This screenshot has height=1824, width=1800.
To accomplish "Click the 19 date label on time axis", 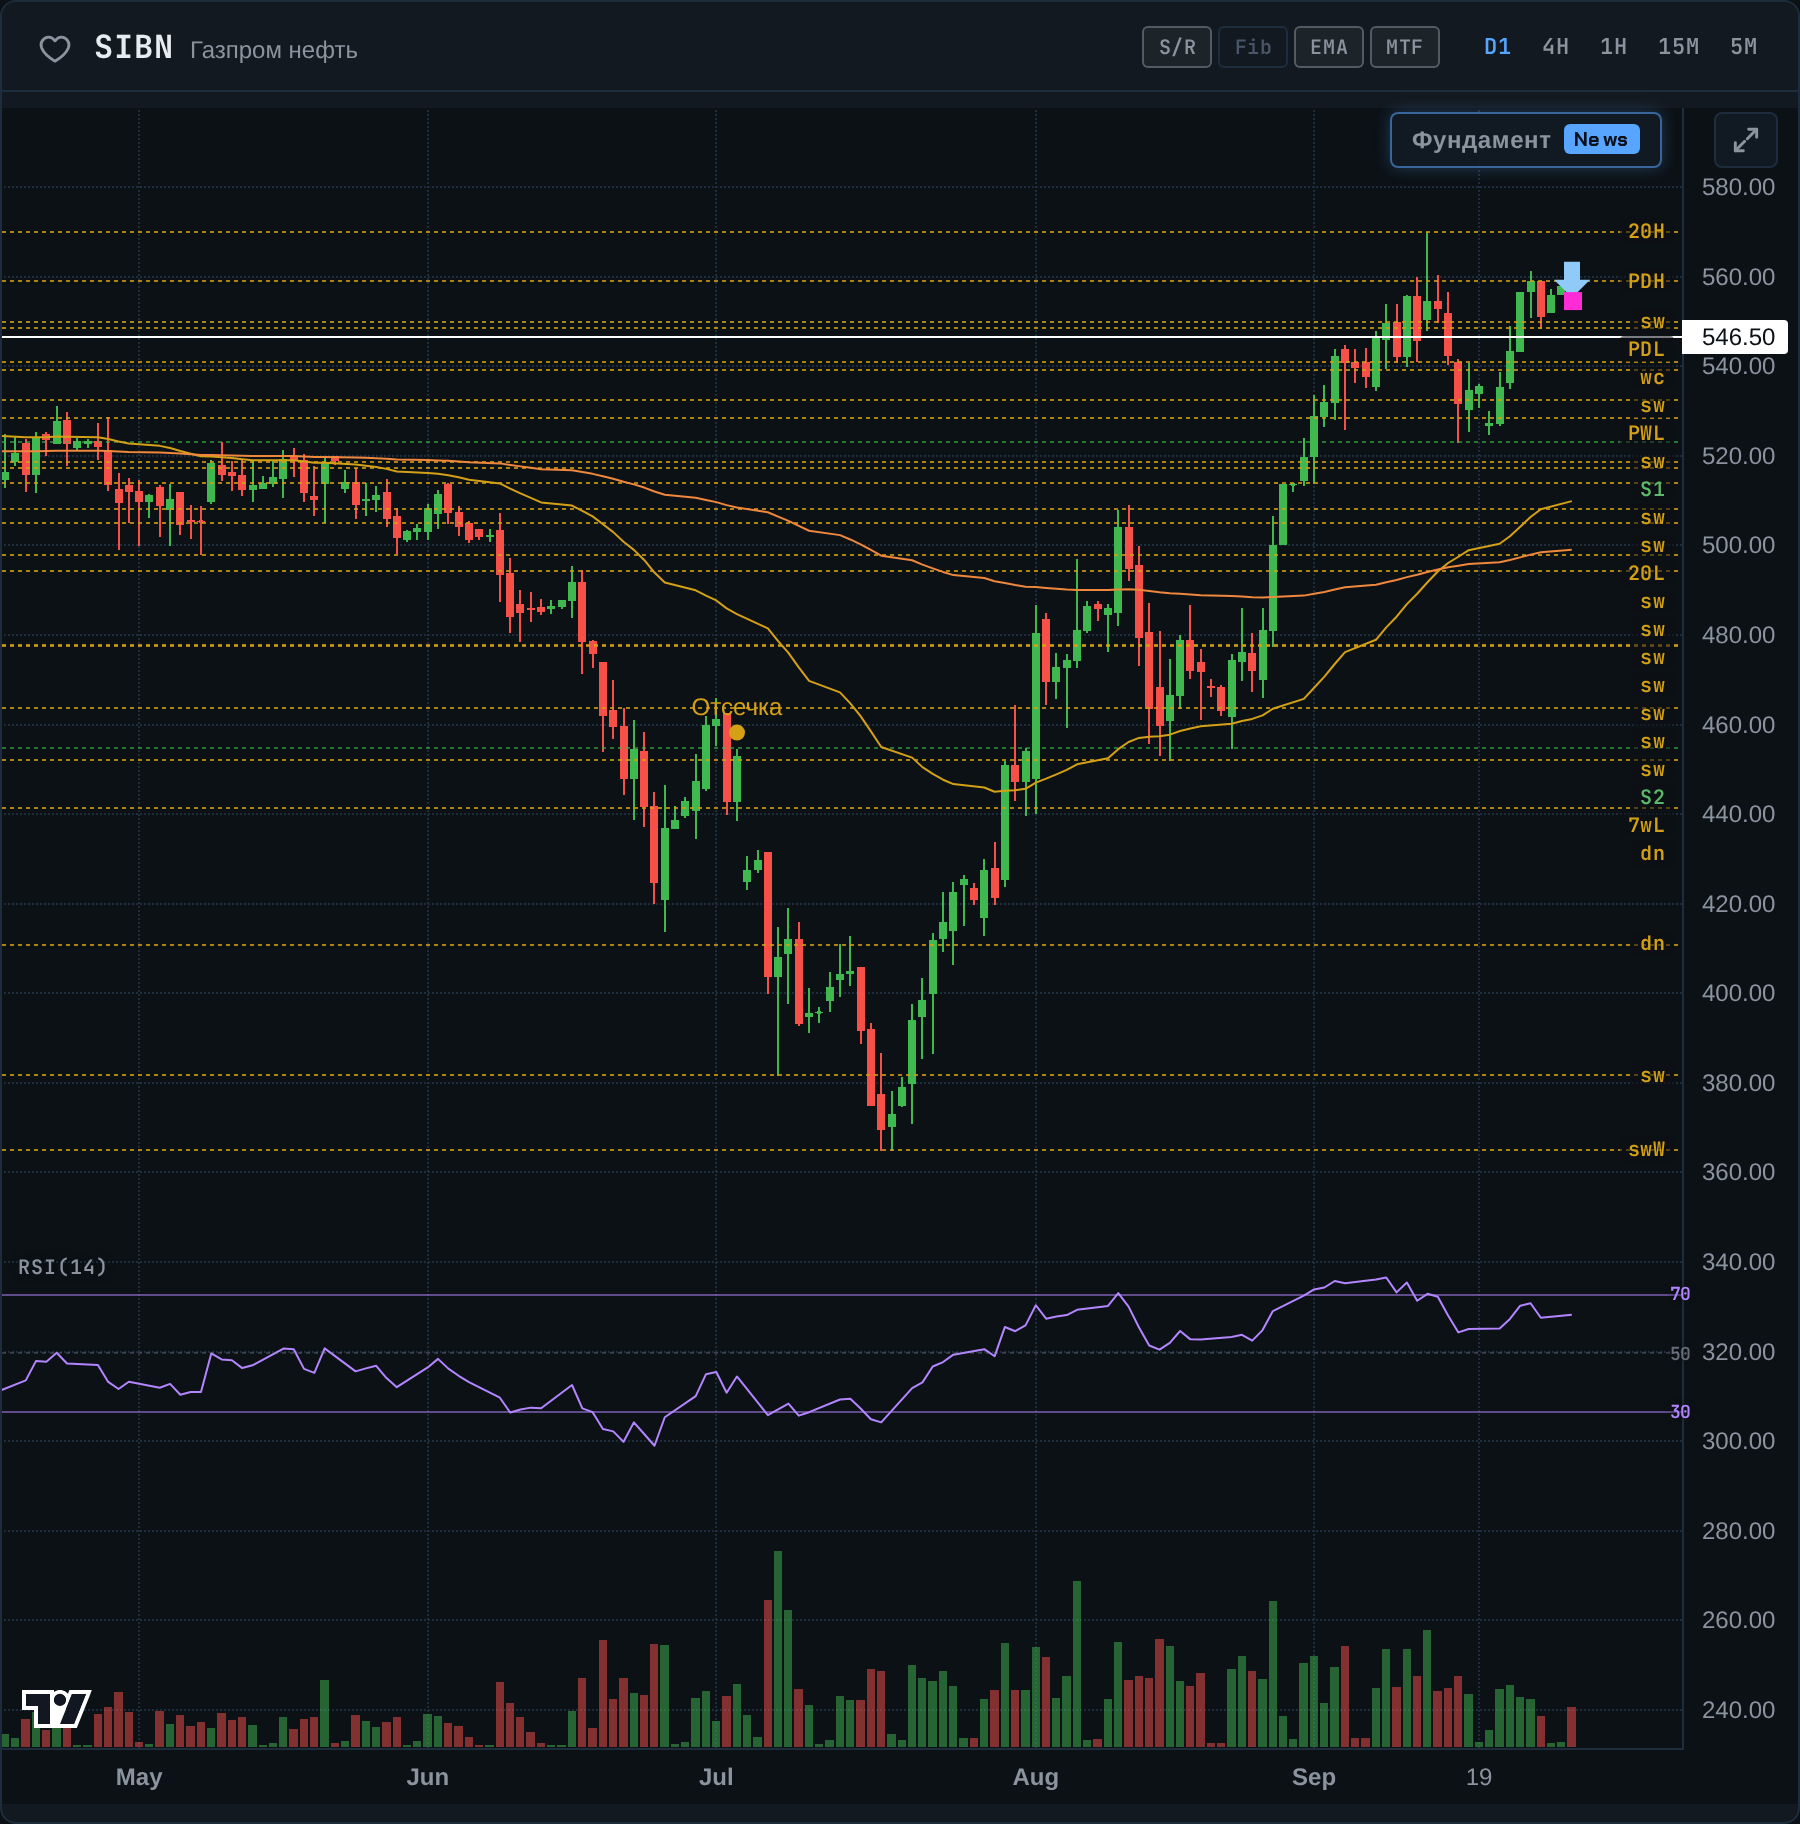I will tap(1479, 1777).
